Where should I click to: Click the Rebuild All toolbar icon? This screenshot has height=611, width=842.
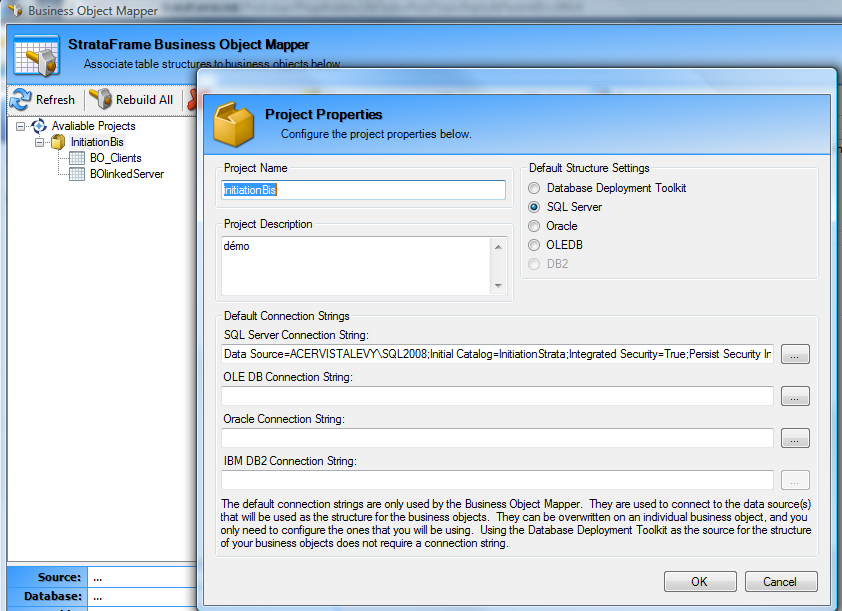[100, 99]
